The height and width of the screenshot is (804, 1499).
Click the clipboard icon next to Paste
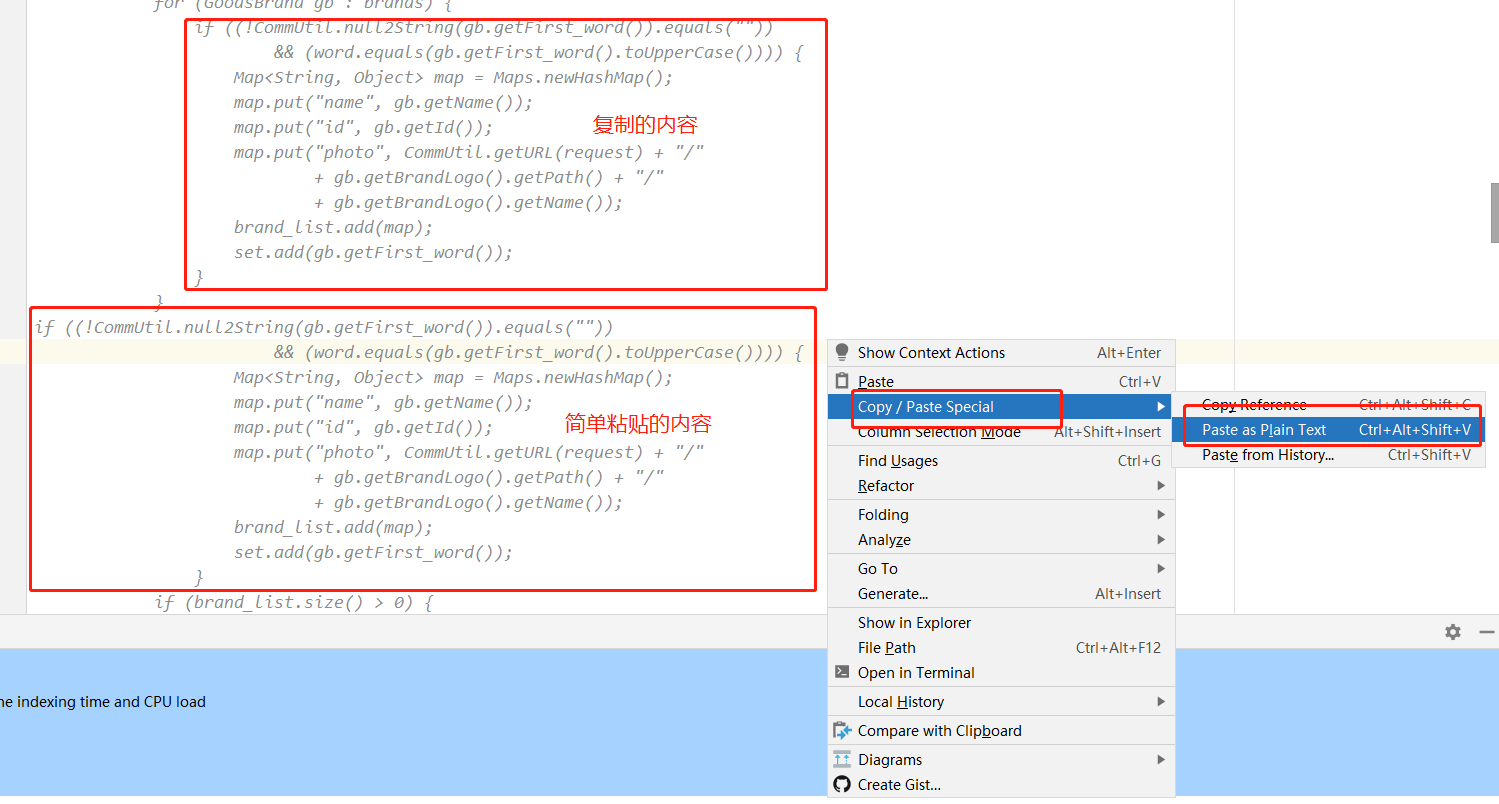tap(841, 381)
